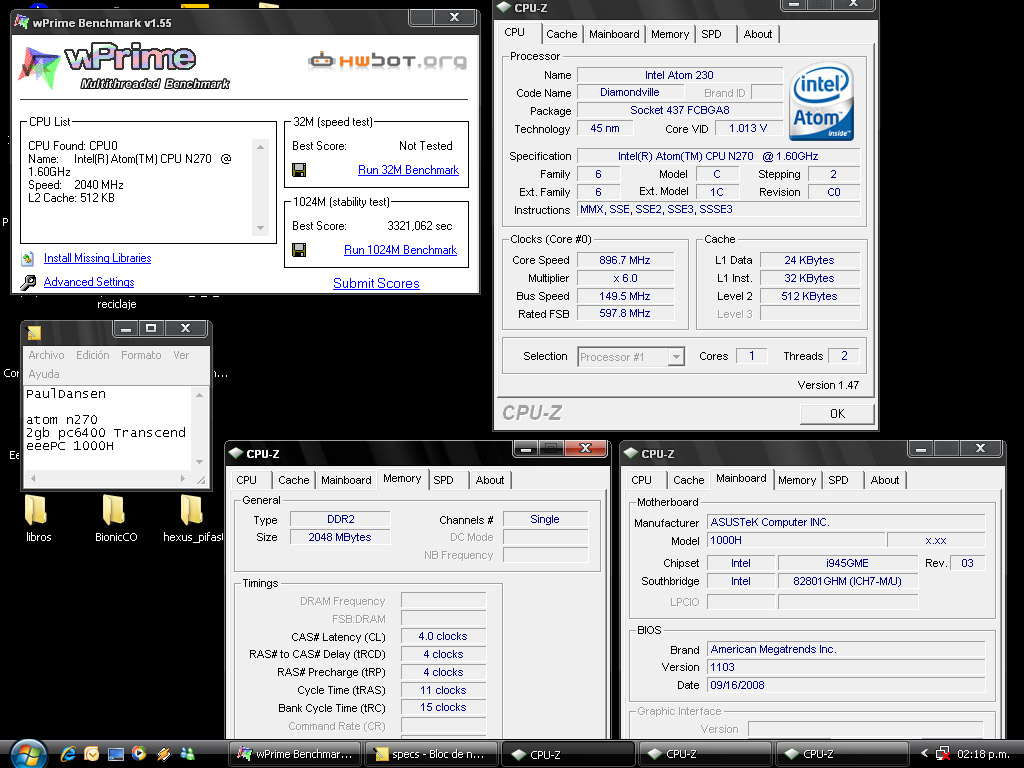Click the Name field Intel Atom 230
1024x768 pixels.
pos(679,75)
